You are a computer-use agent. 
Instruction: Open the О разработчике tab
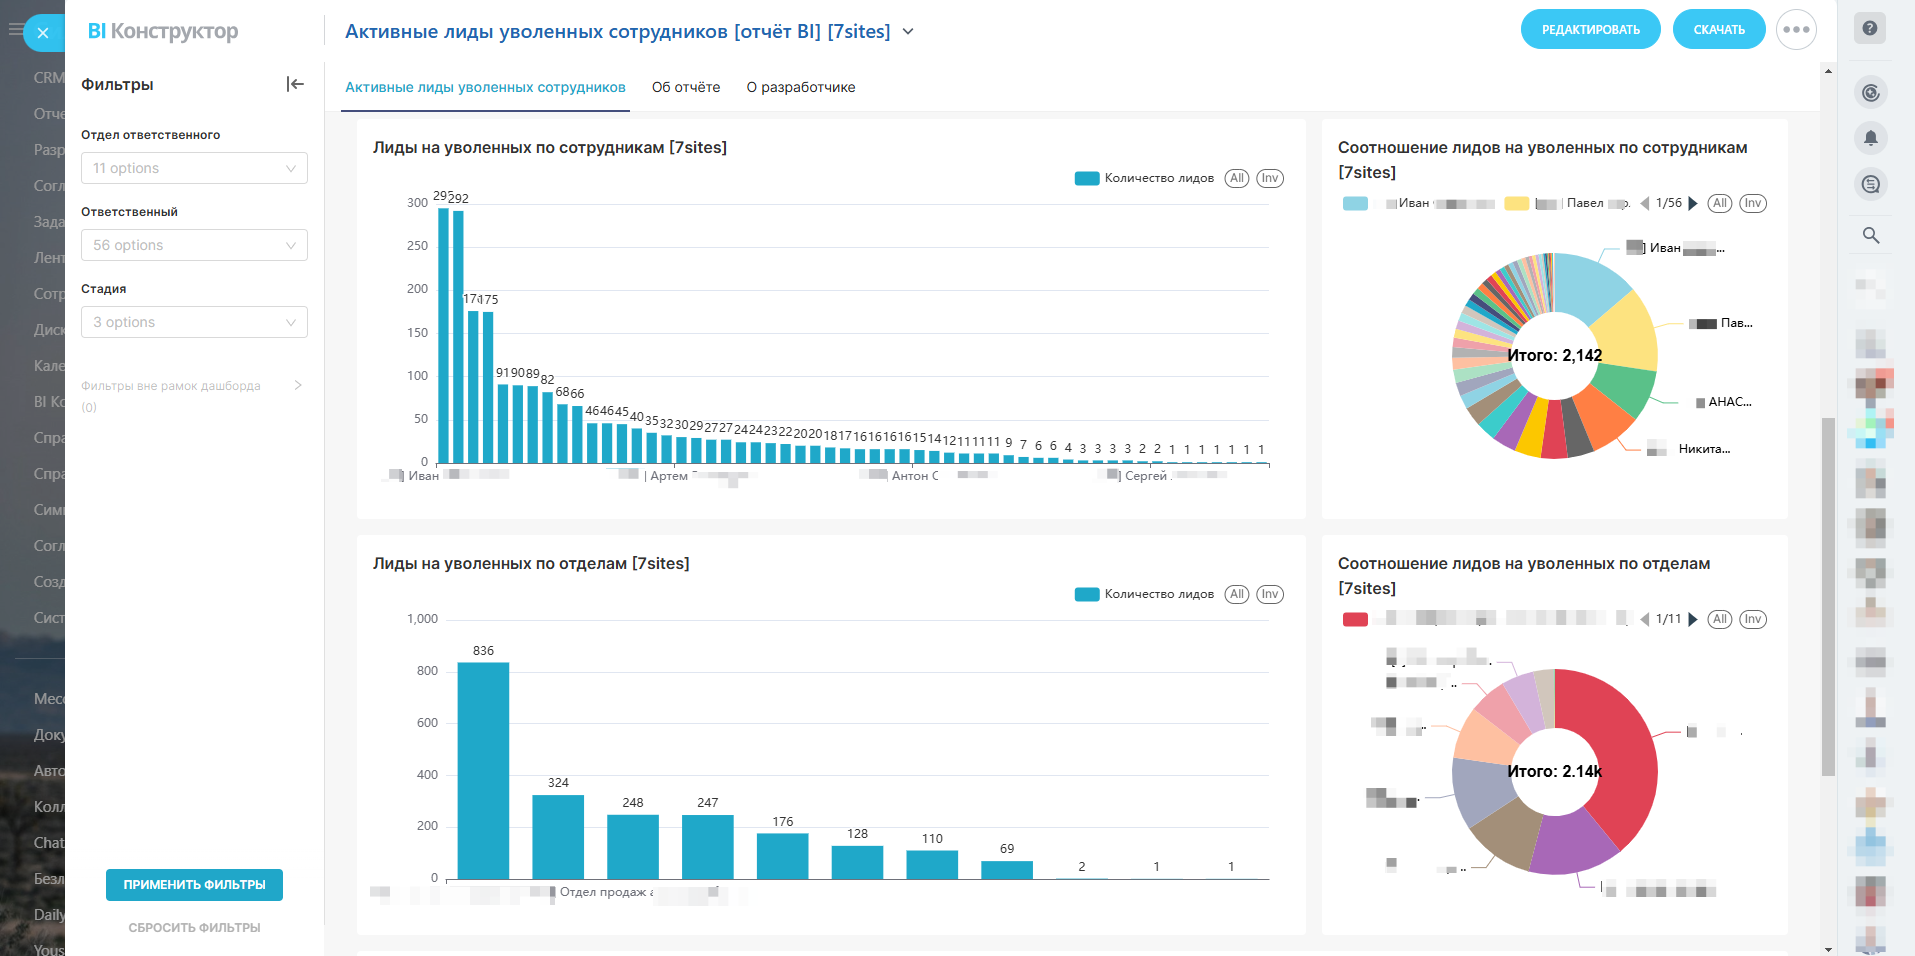tap(801, 87)
